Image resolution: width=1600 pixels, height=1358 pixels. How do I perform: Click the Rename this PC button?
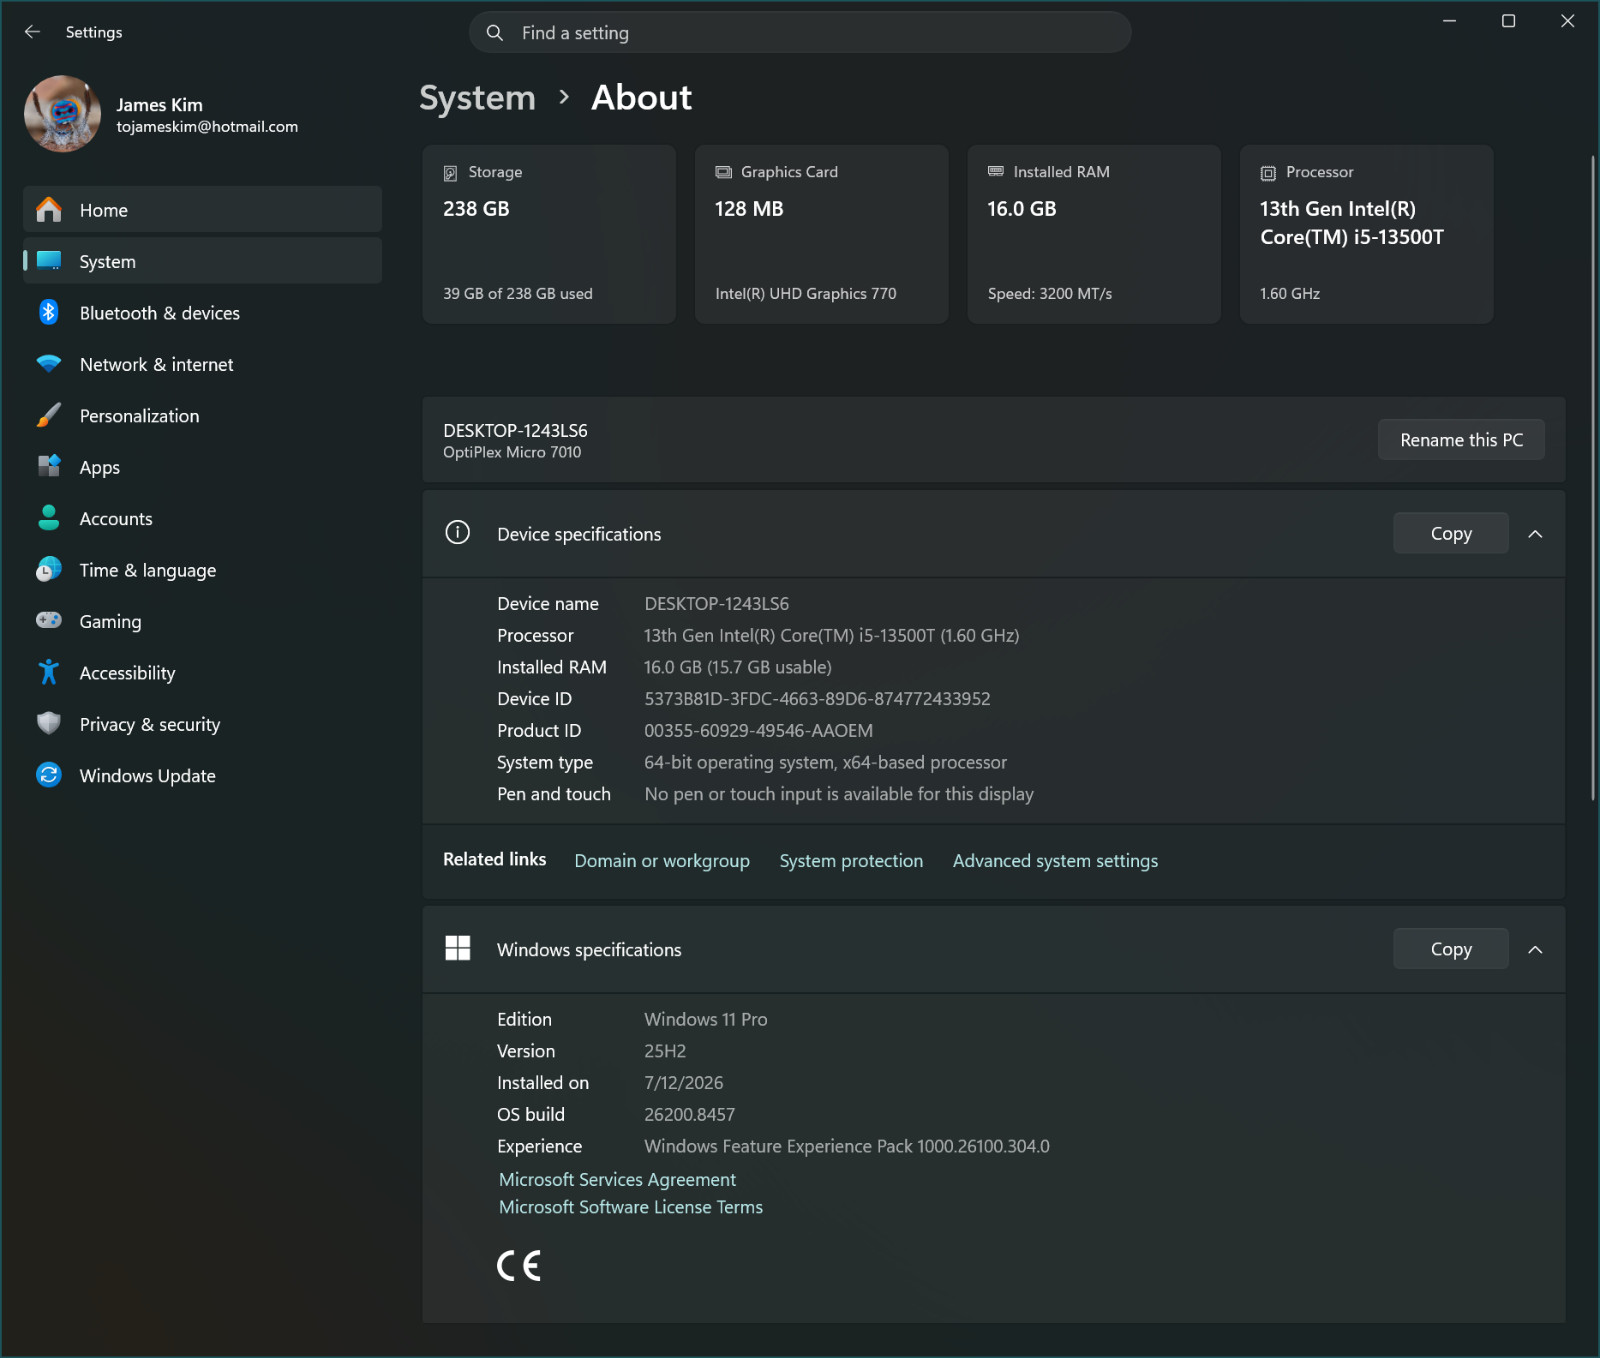coord(1461,440)
